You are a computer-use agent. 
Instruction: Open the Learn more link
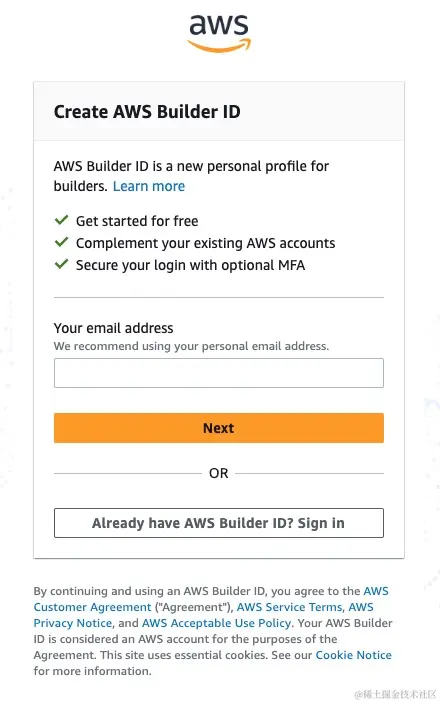click(149, 186)
